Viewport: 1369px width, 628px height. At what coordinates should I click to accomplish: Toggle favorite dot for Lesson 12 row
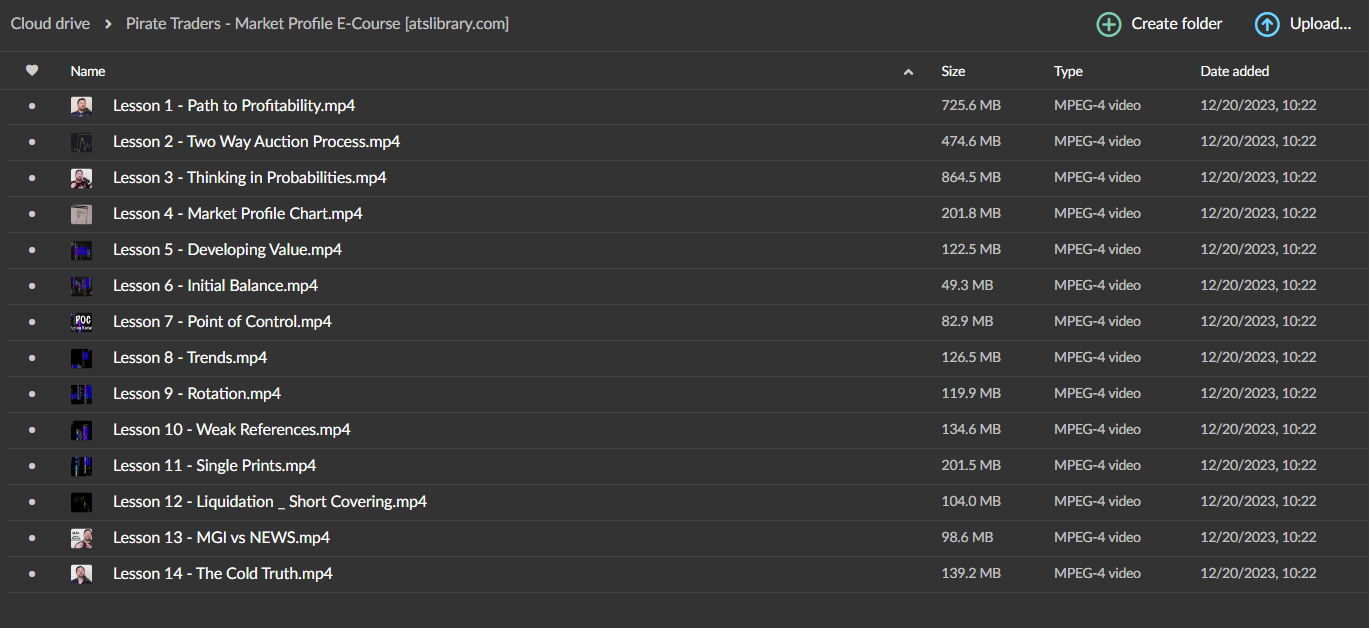[32, 502]
